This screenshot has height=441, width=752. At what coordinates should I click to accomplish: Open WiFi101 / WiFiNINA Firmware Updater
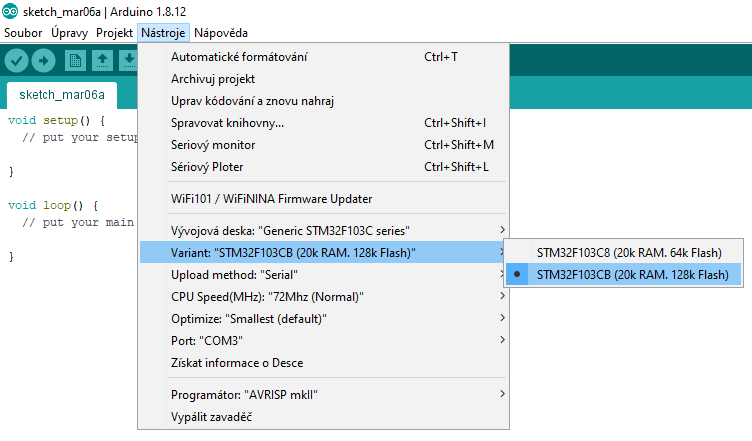click(x=323, y=199)
